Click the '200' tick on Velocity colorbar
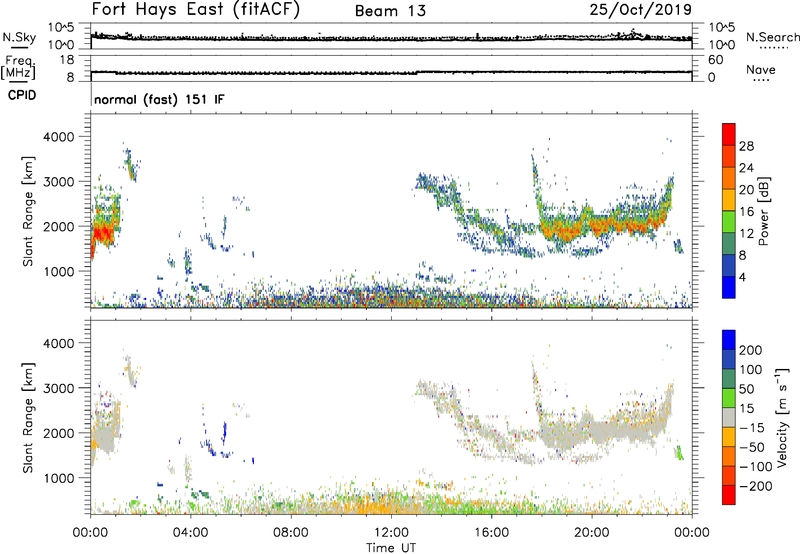Image resolution: width=800 pixels, height=554 pixels. 751,350
